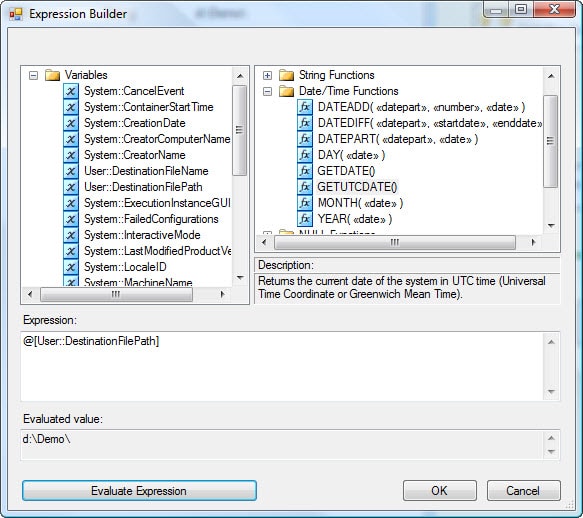Select the User::DestinationFilePath variable icon
Image resolution: width=583 pixels, height=518 pixels.
coord(71,187)
